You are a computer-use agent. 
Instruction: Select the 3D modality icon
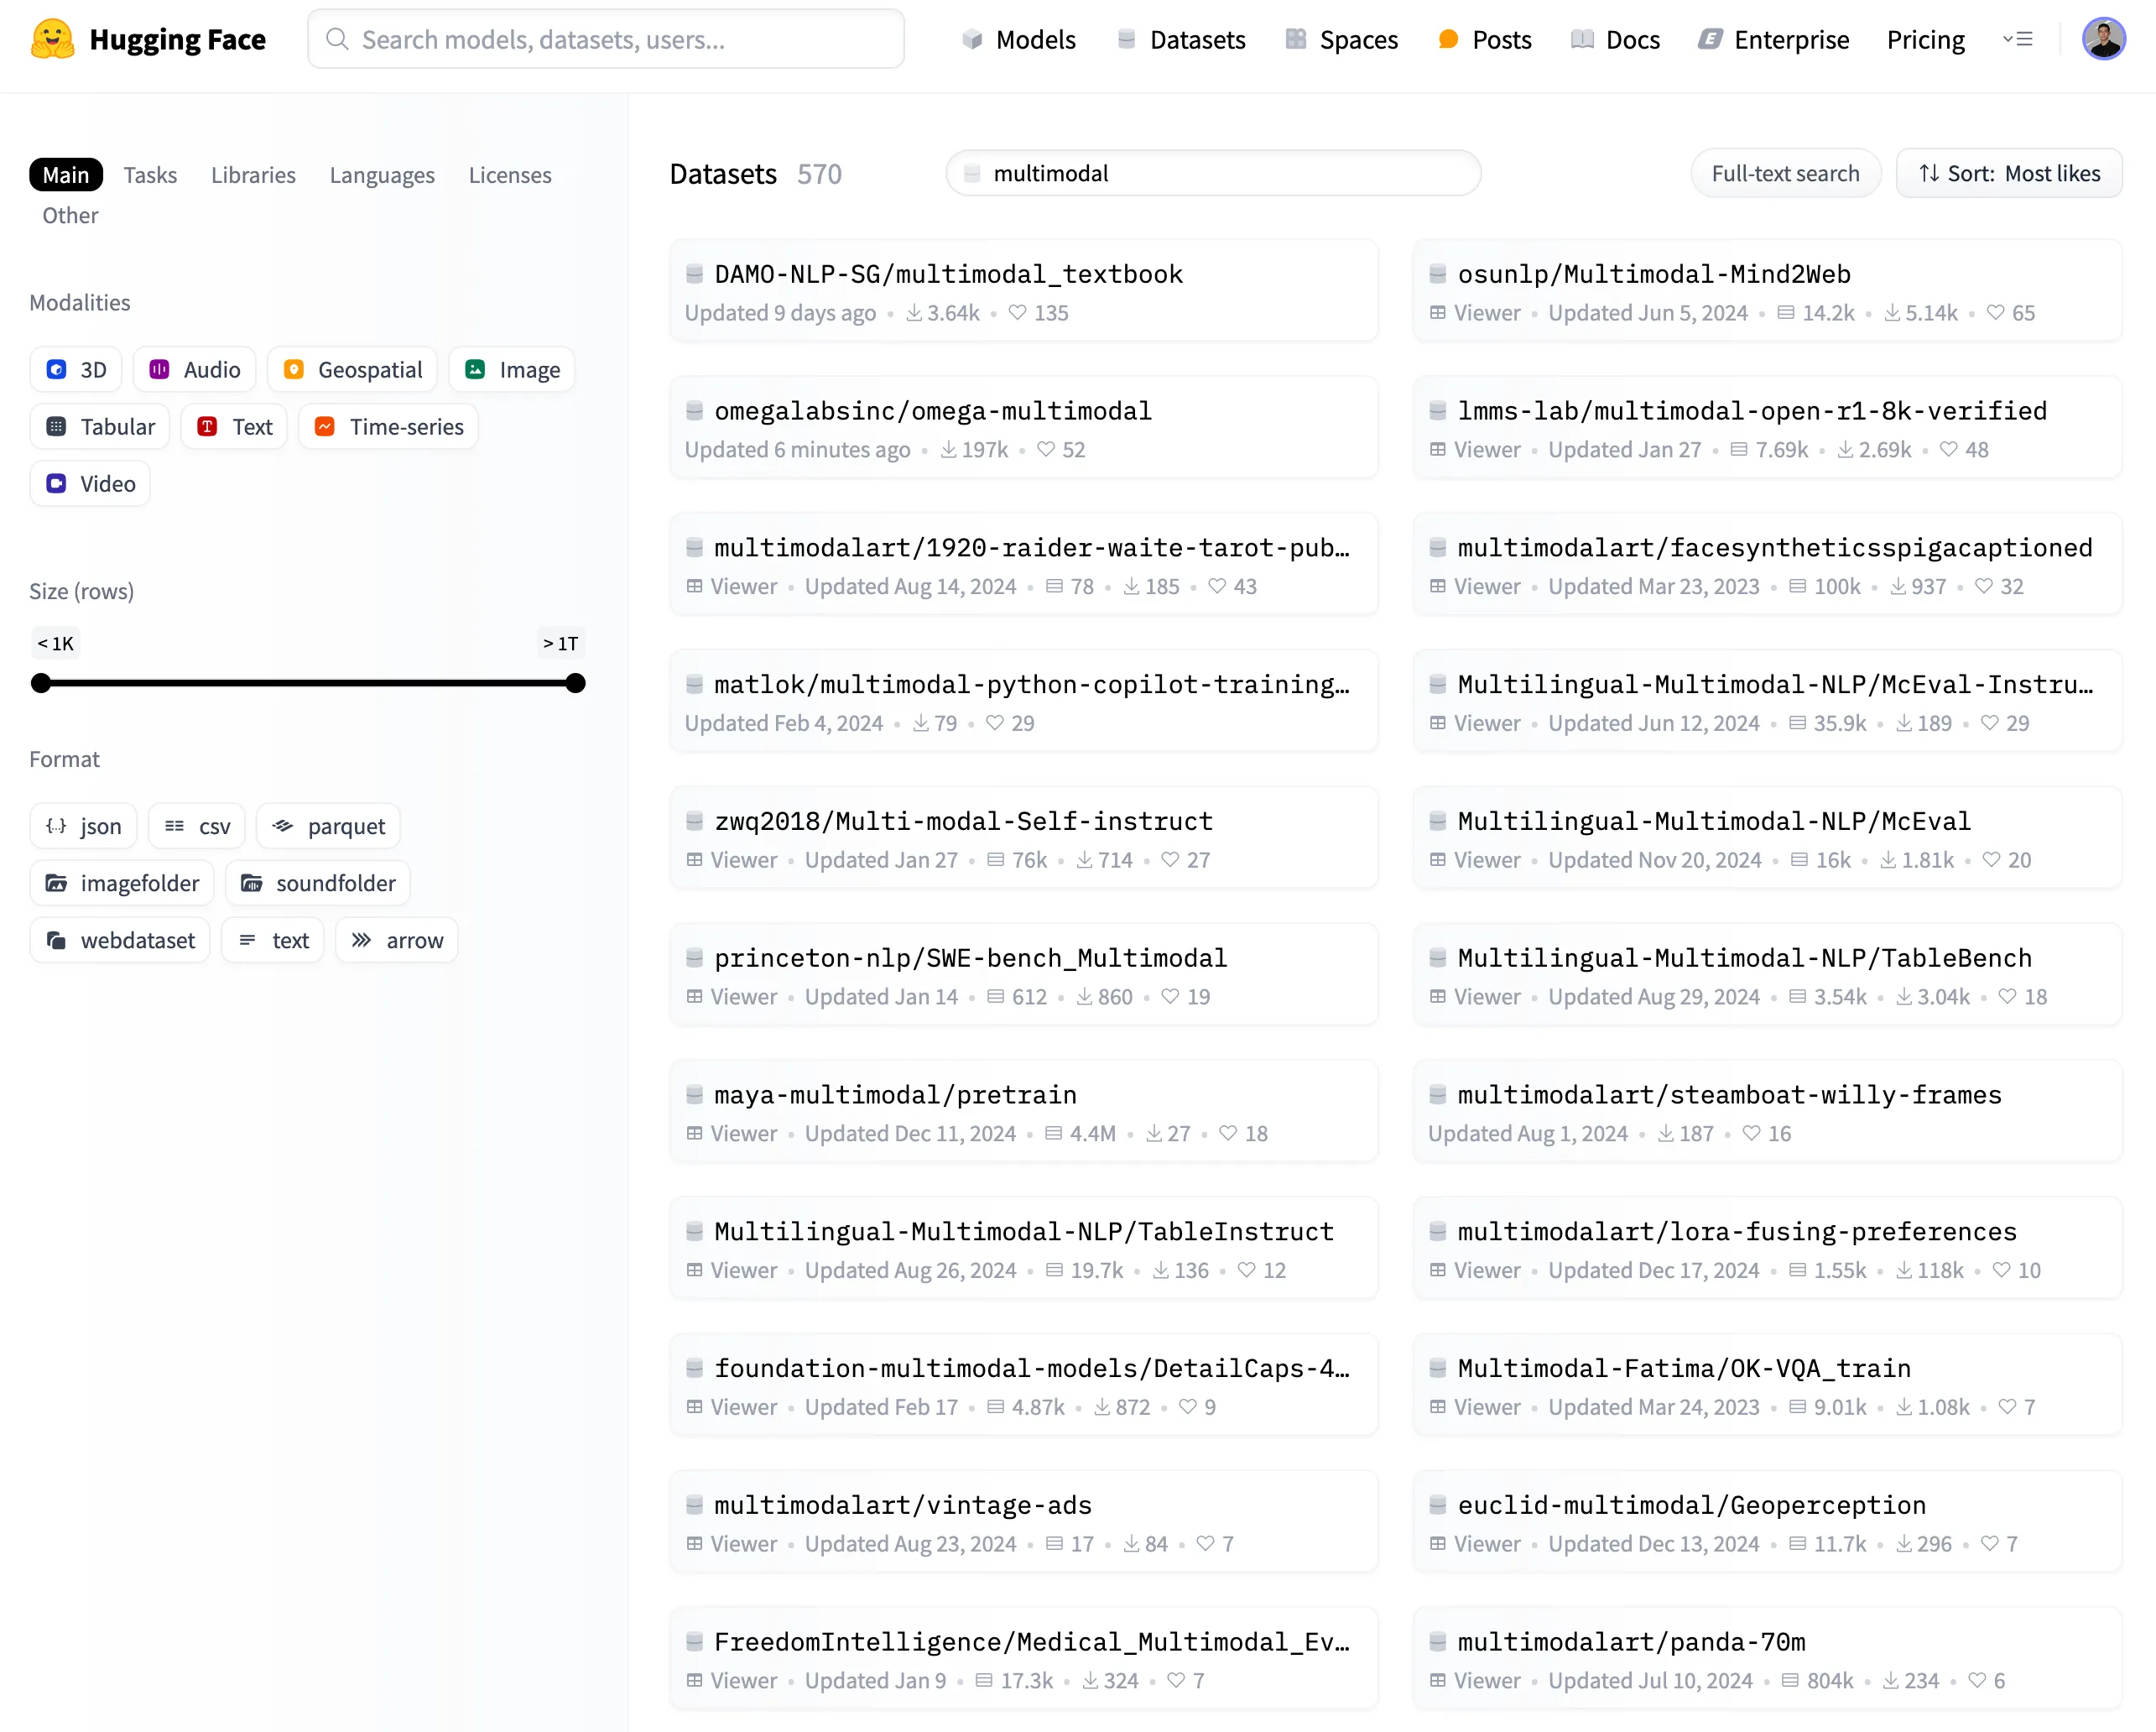[x=56, y=369]
